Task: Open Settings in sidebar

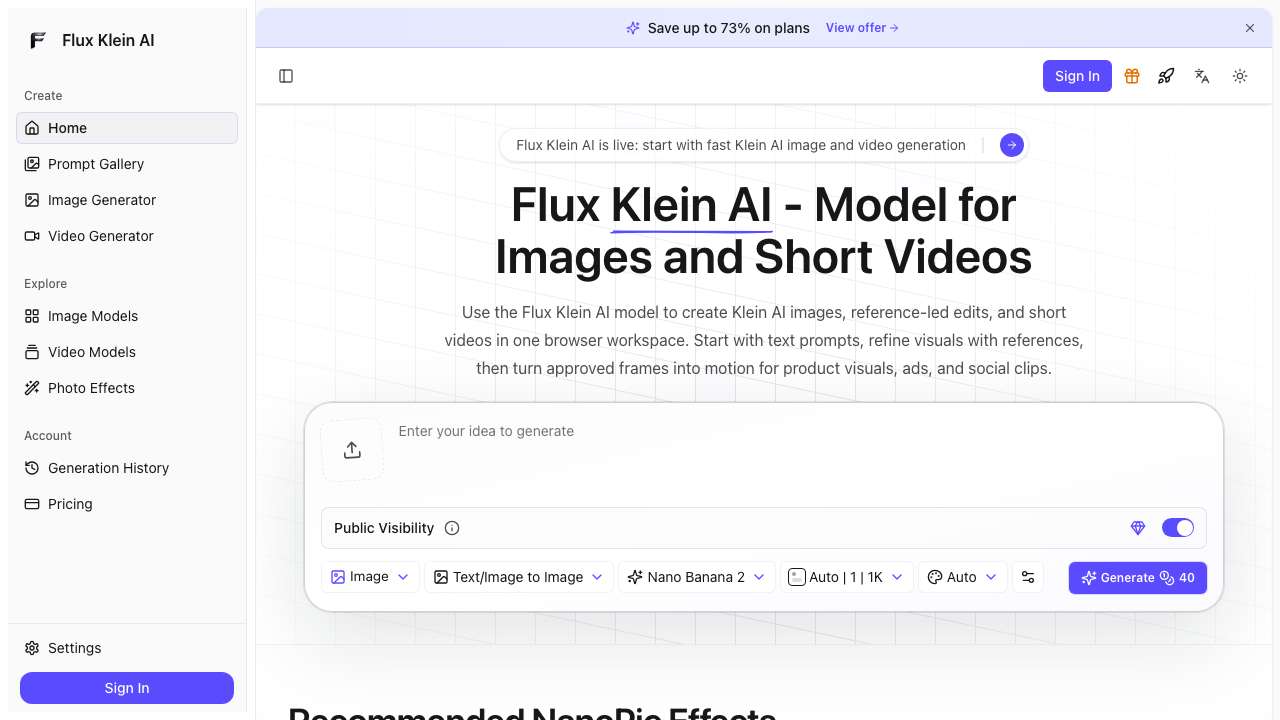Action: click(x=127, y=648)
